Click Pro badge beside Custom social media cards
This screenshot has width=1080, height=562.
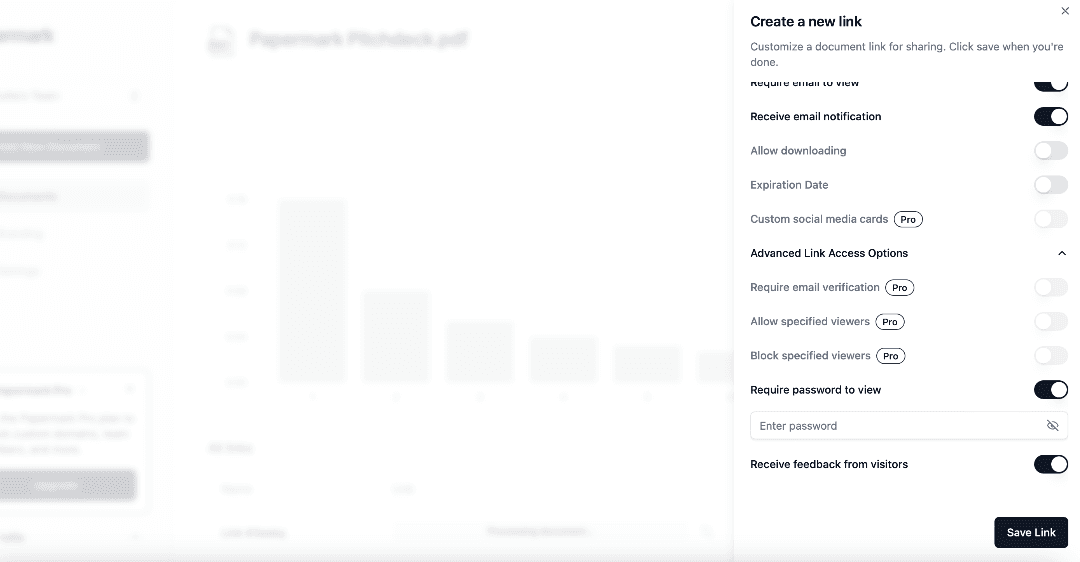908,219
